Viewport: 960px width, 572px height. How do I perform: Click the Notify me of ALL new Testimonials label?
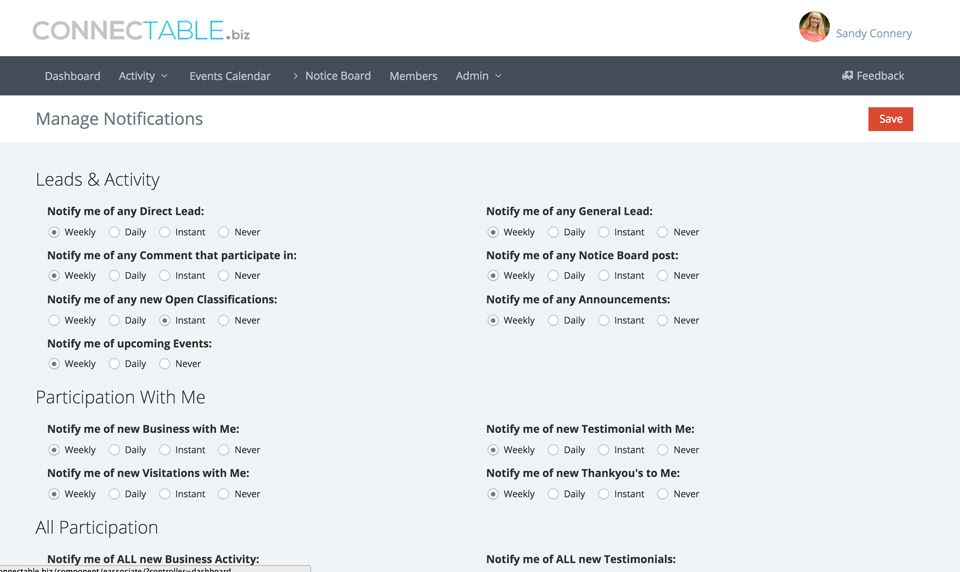point(581,559)
